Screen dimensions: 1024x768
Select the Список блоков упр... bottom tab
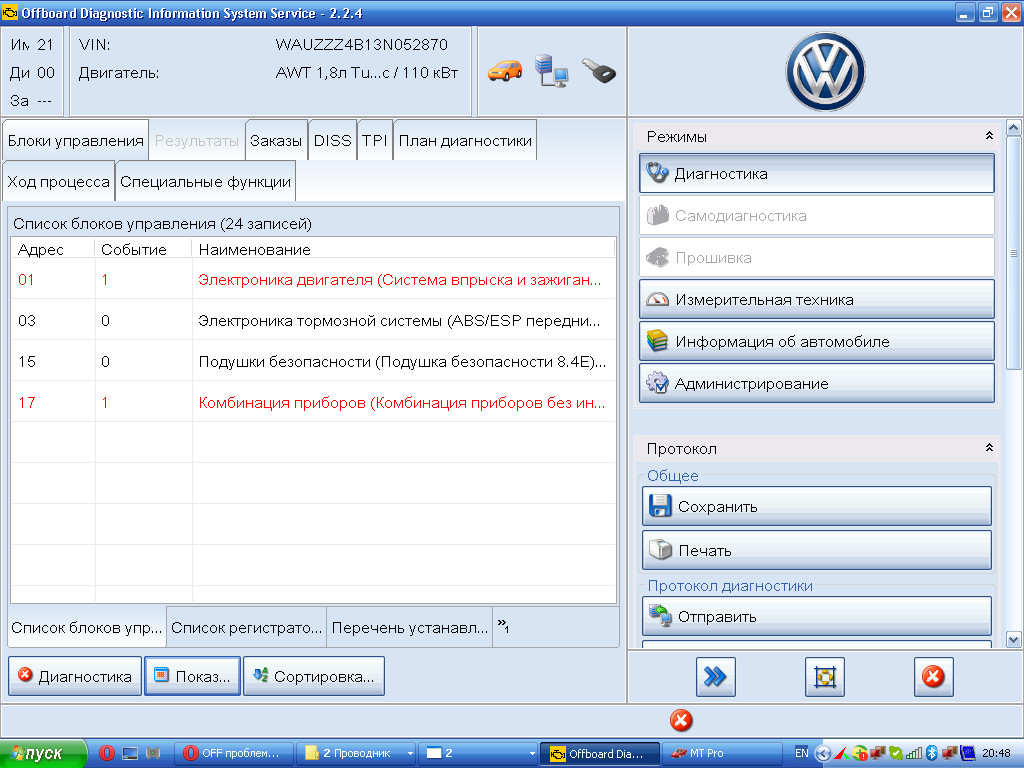pos(87,628)
